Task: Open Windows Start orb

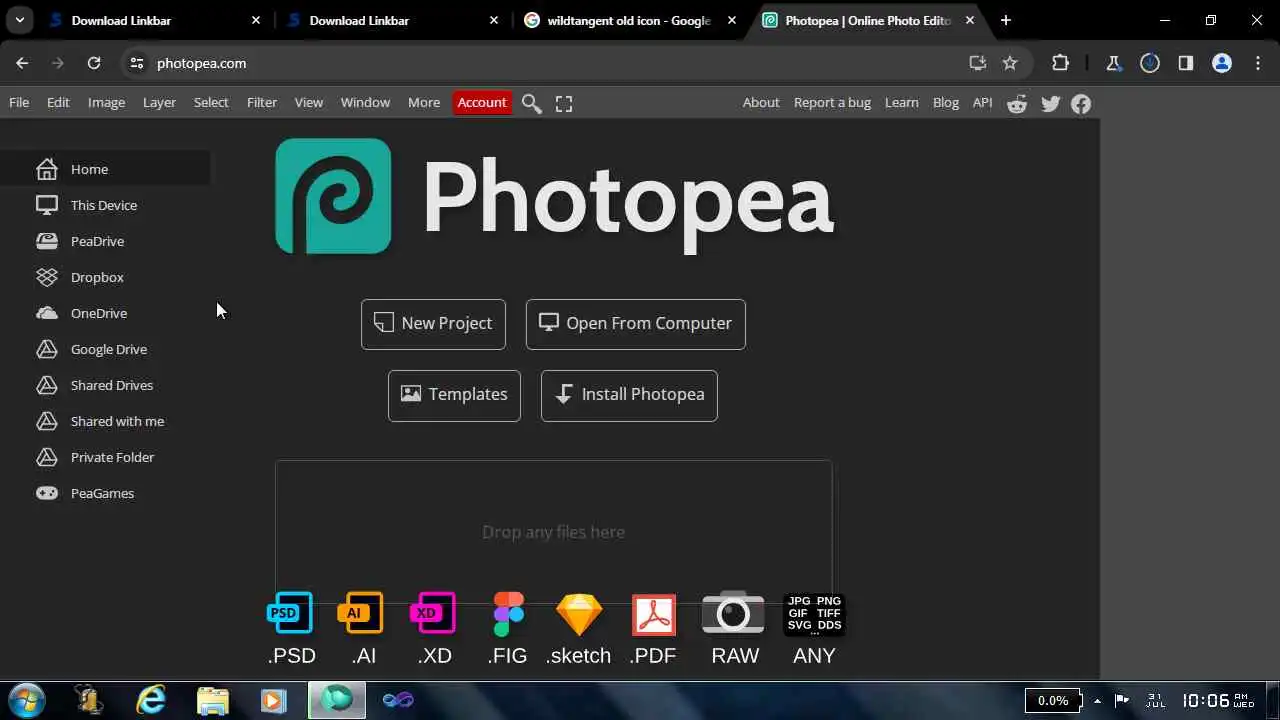Action: pyautogui.click(x=26, y=700)
